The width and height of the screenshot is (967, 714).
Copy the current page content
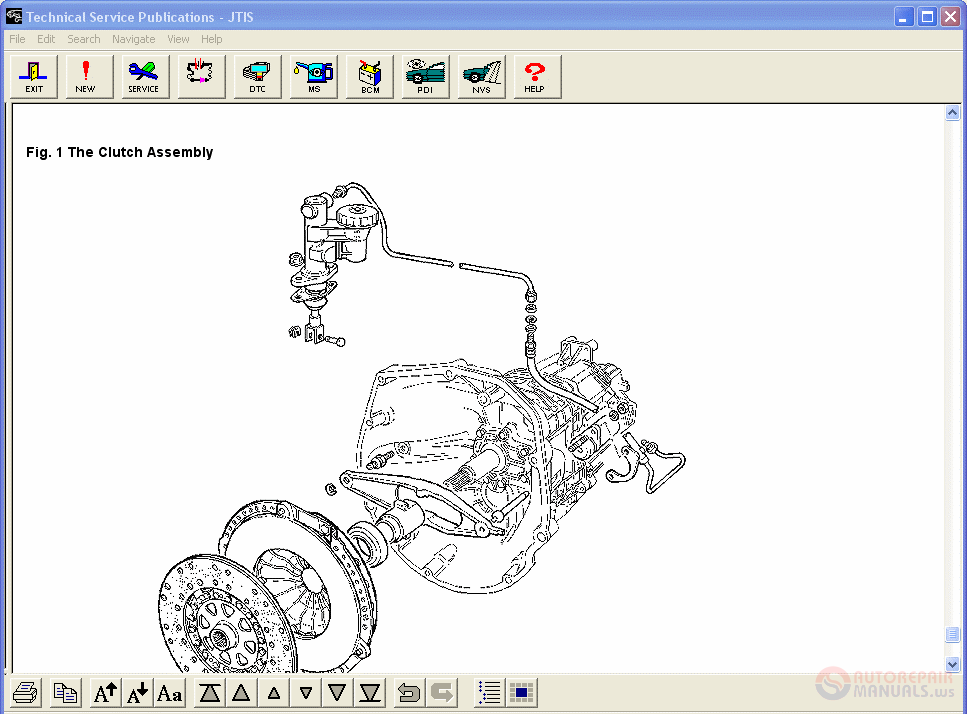(64, 691)
